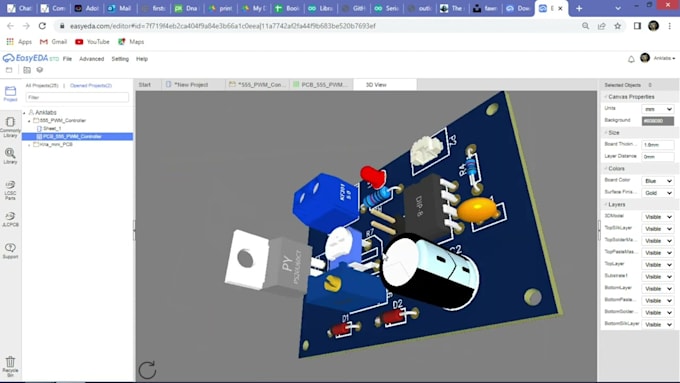Expand the Kria_mini_PCB folder
The height and width of the screenshot is (383, 680).
coord(29,145)
